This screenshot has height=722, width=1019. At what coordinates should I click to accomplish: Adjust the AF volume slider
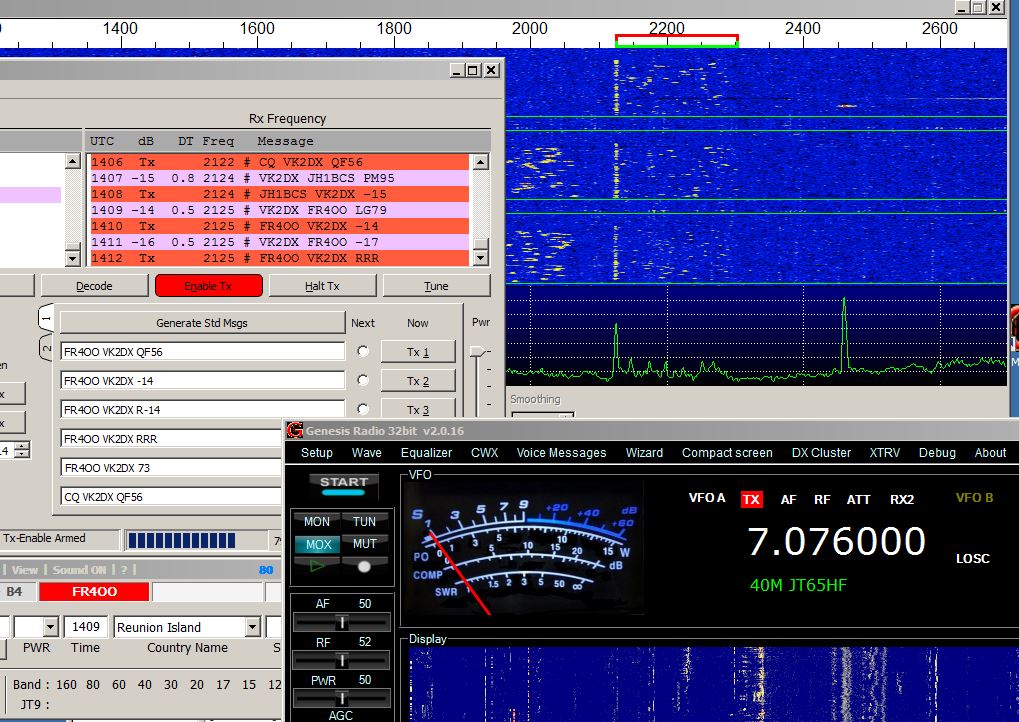[341, 621]
